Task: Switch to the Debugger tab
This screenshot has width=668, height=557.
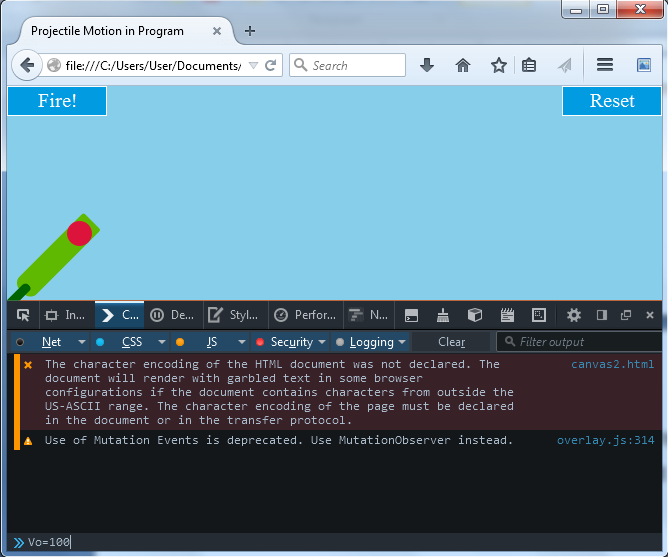Action: pyautogui.click(x=173, y=315)
